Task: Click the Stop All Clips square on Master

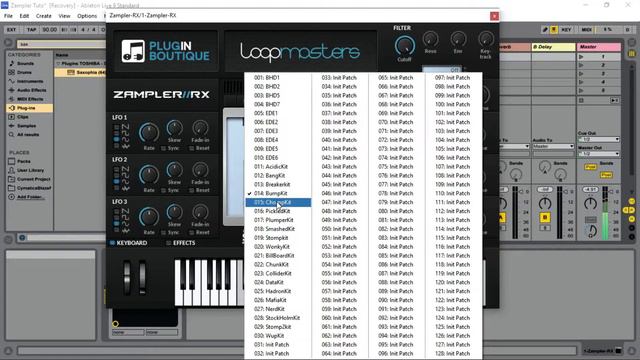Action: (581, 100)
